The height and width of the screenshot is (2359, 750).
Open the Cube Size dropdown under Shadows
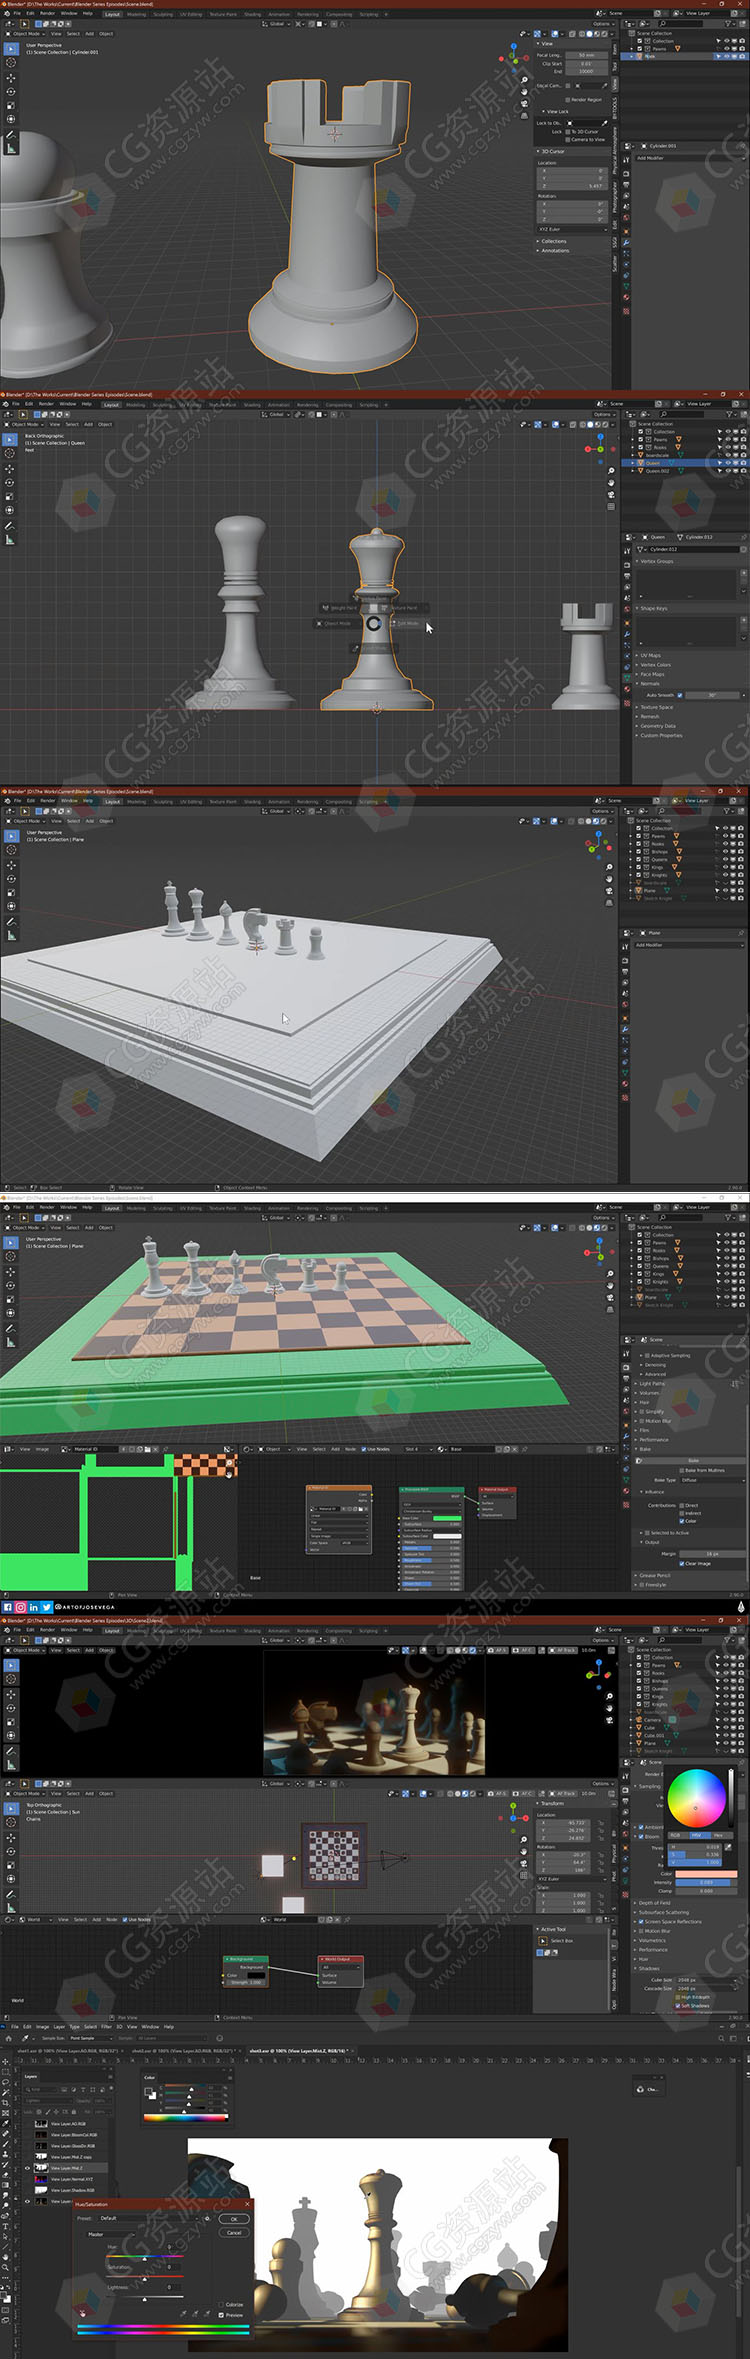[x=706, y=1980]
